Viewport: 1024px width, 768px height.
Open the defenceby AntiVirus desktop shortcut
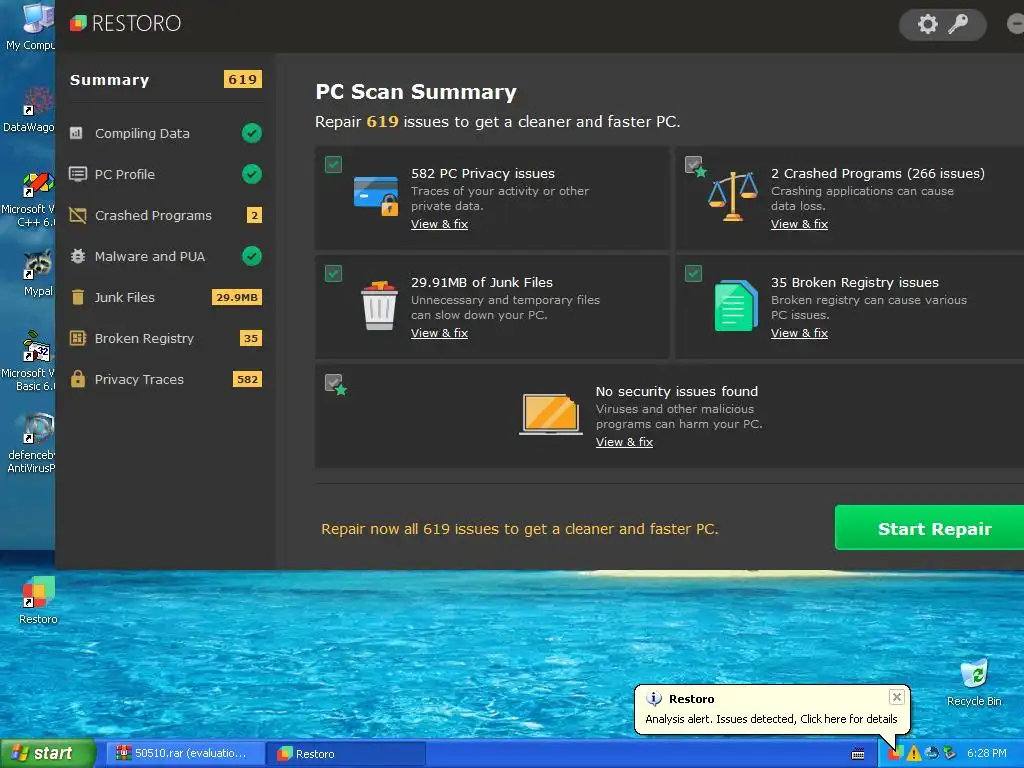click(x=31, y=443)
